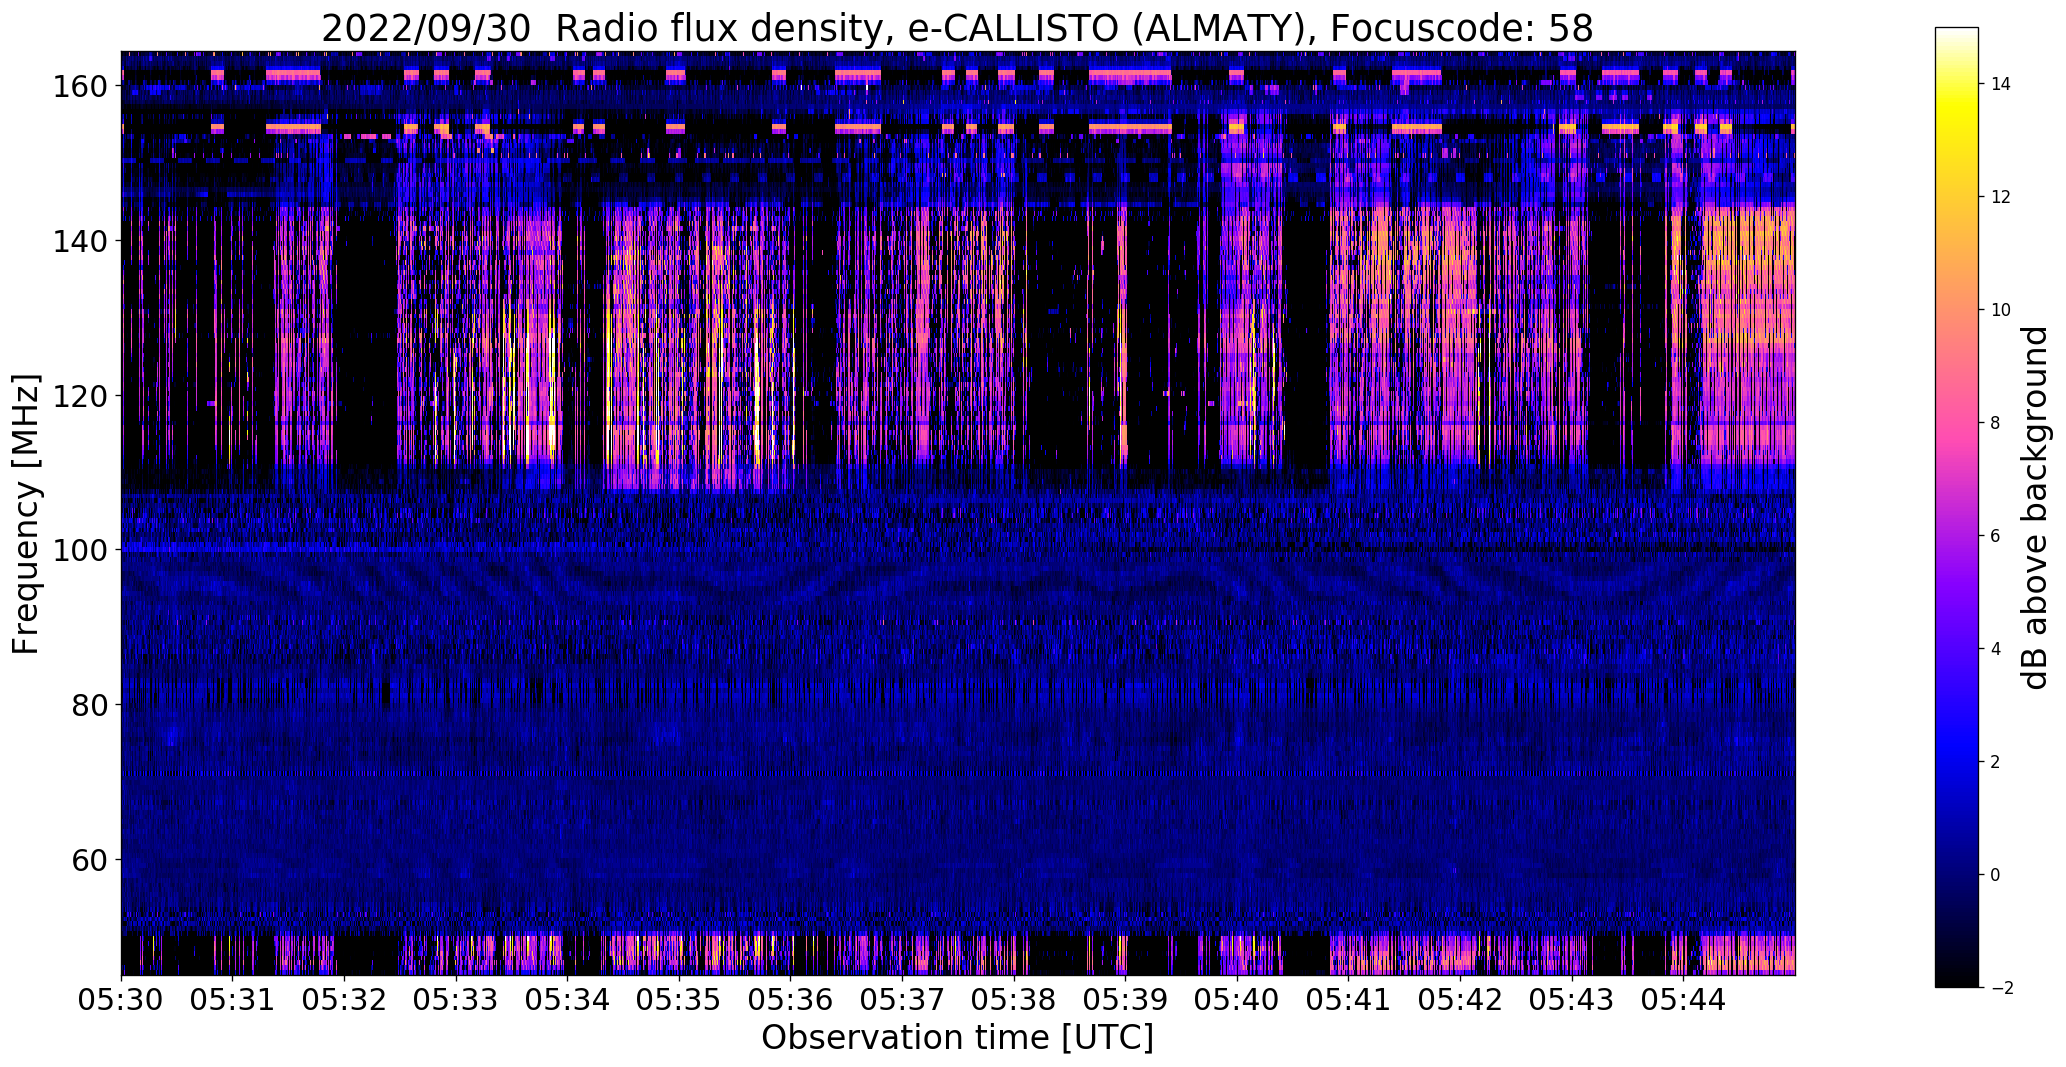Click the colorbar tick label 8
Screen dimensions: 2066x1067
[1995, 423]
